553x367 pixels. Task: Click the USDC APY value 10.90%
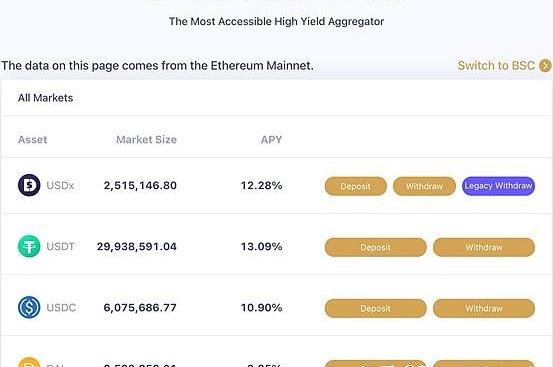(261, 307)
